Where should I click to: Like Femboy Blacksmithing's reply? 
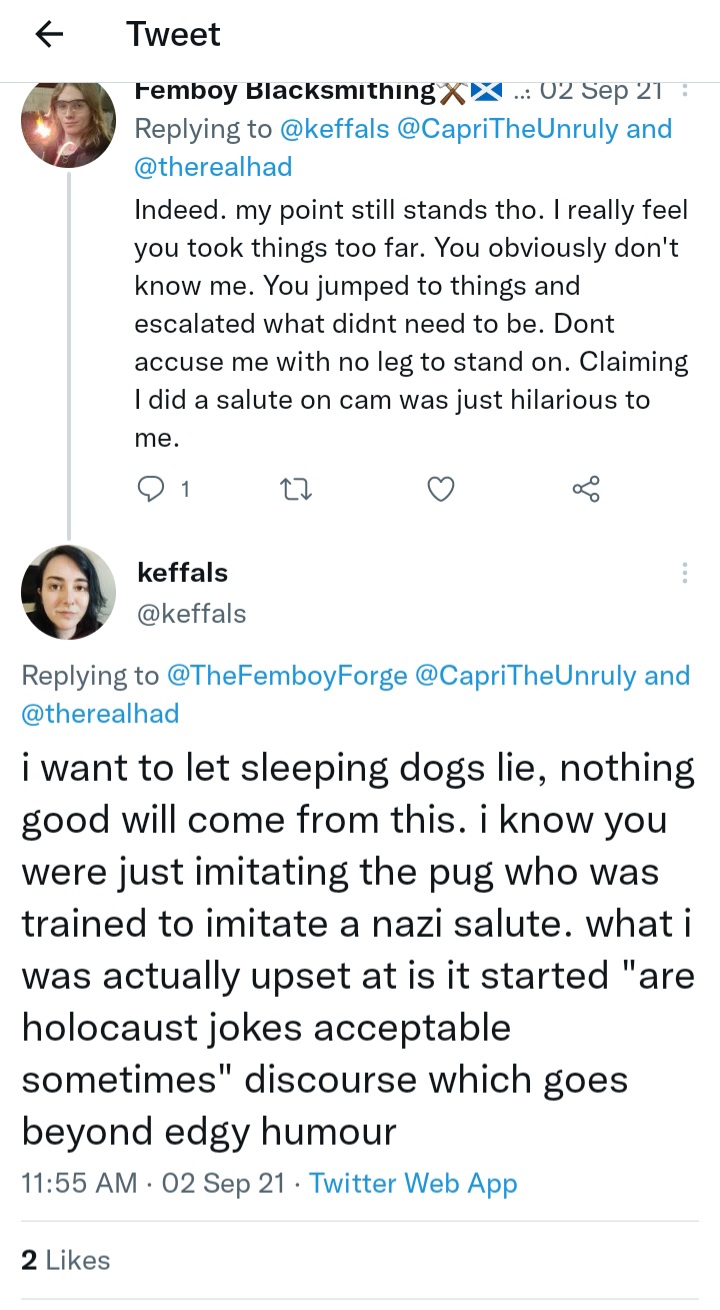point(441,488)
